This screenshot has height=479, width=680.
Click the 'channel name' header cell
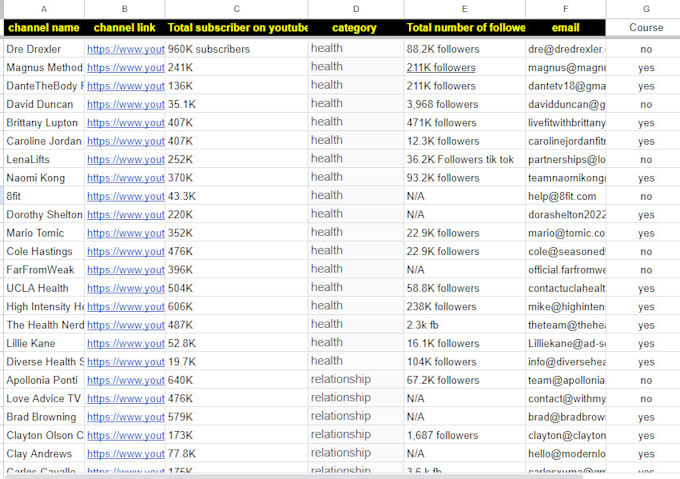point(44,28)
